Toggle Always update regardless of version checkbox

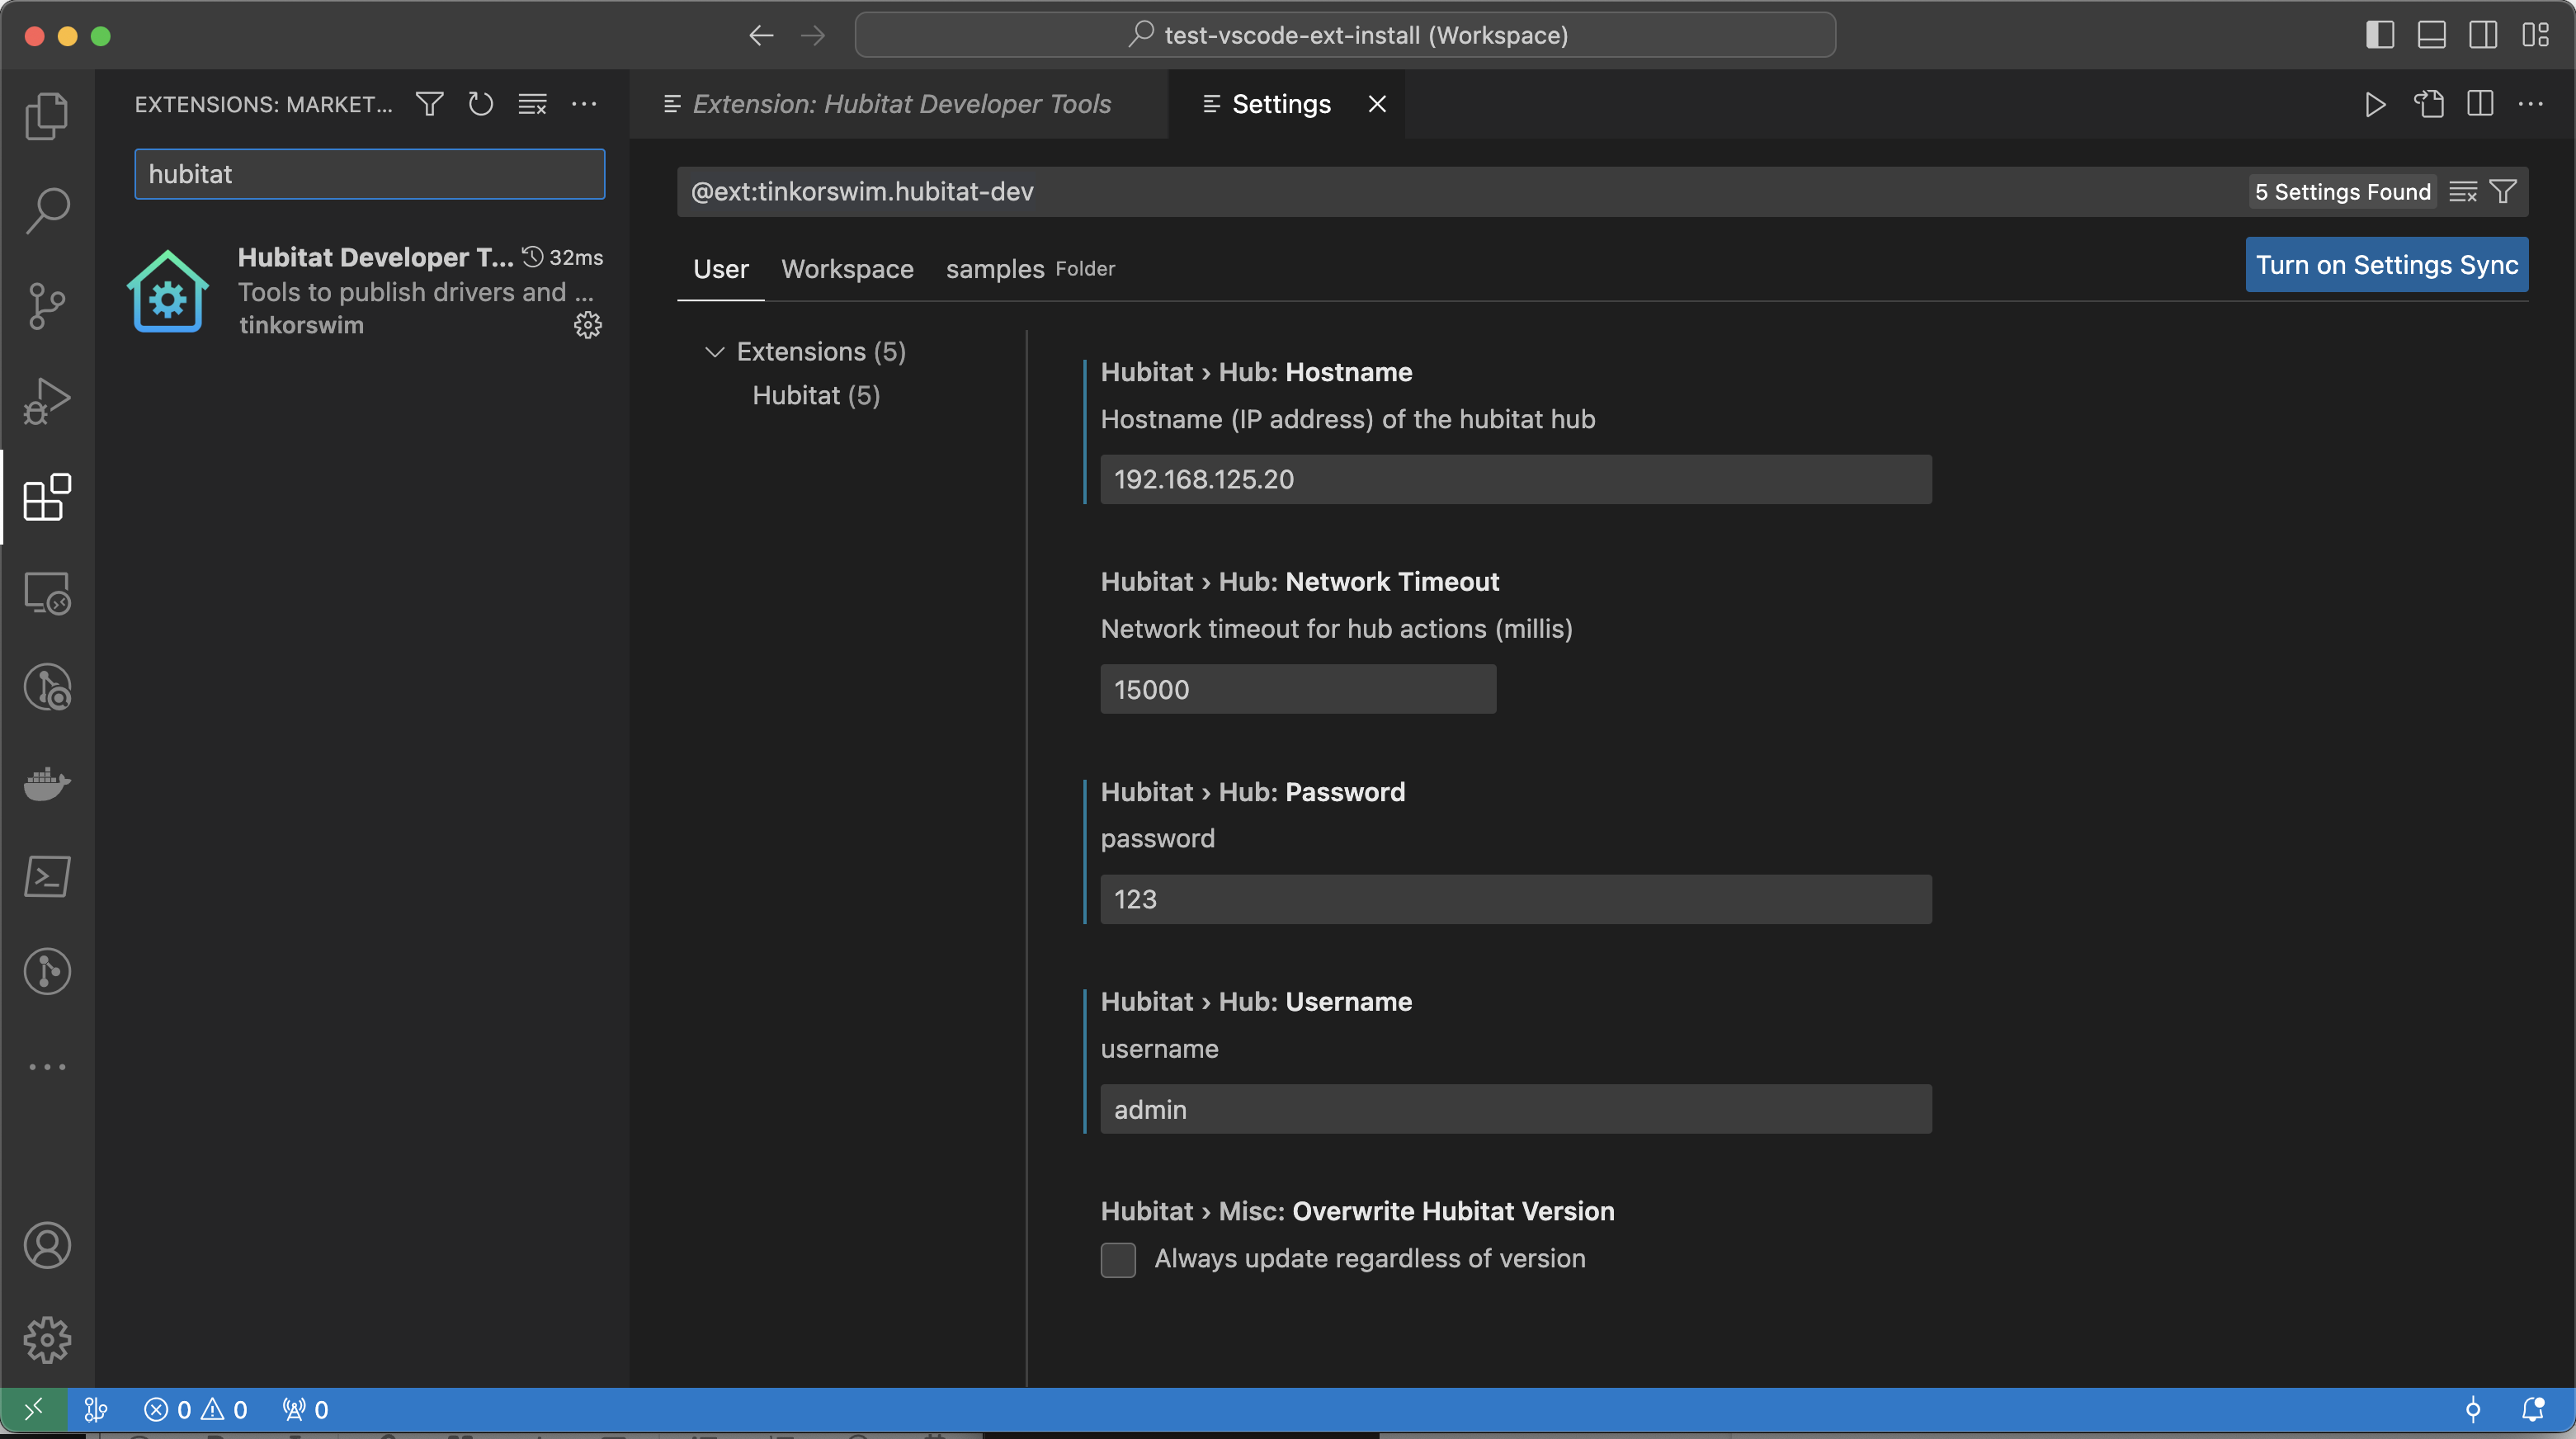[x=1118, y=1260]
